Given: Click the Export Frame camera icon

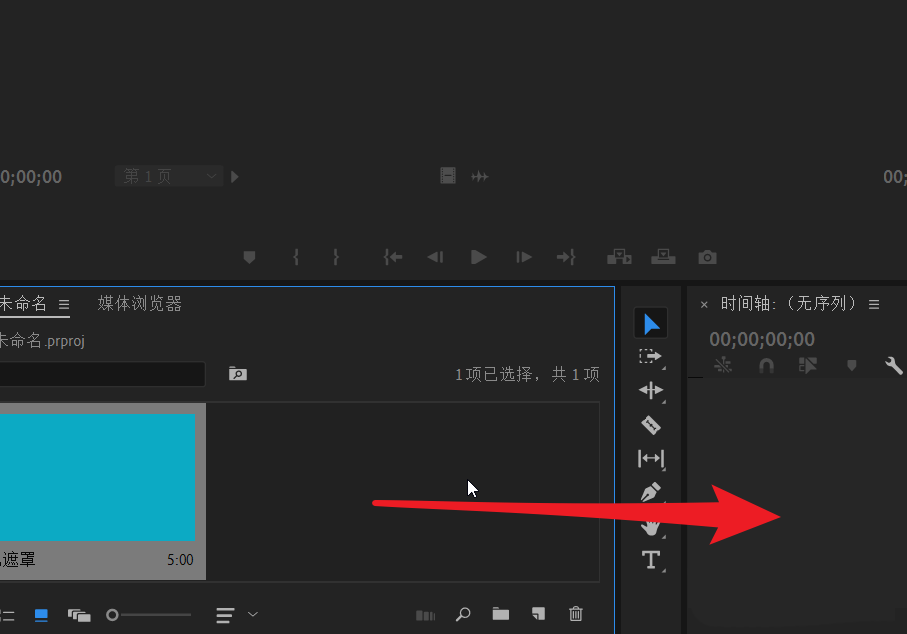Looking at the screenshot, I should pyautogui.click(x=707, y=257).
